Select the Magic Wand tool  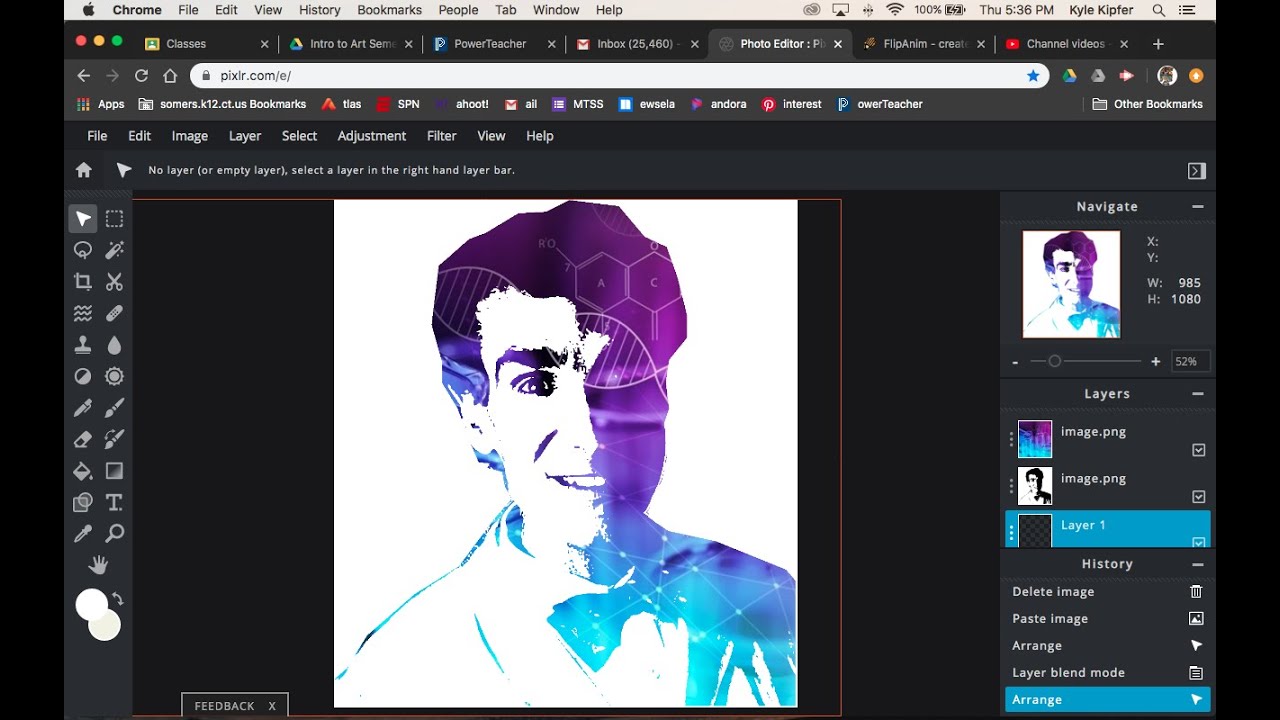115,250
